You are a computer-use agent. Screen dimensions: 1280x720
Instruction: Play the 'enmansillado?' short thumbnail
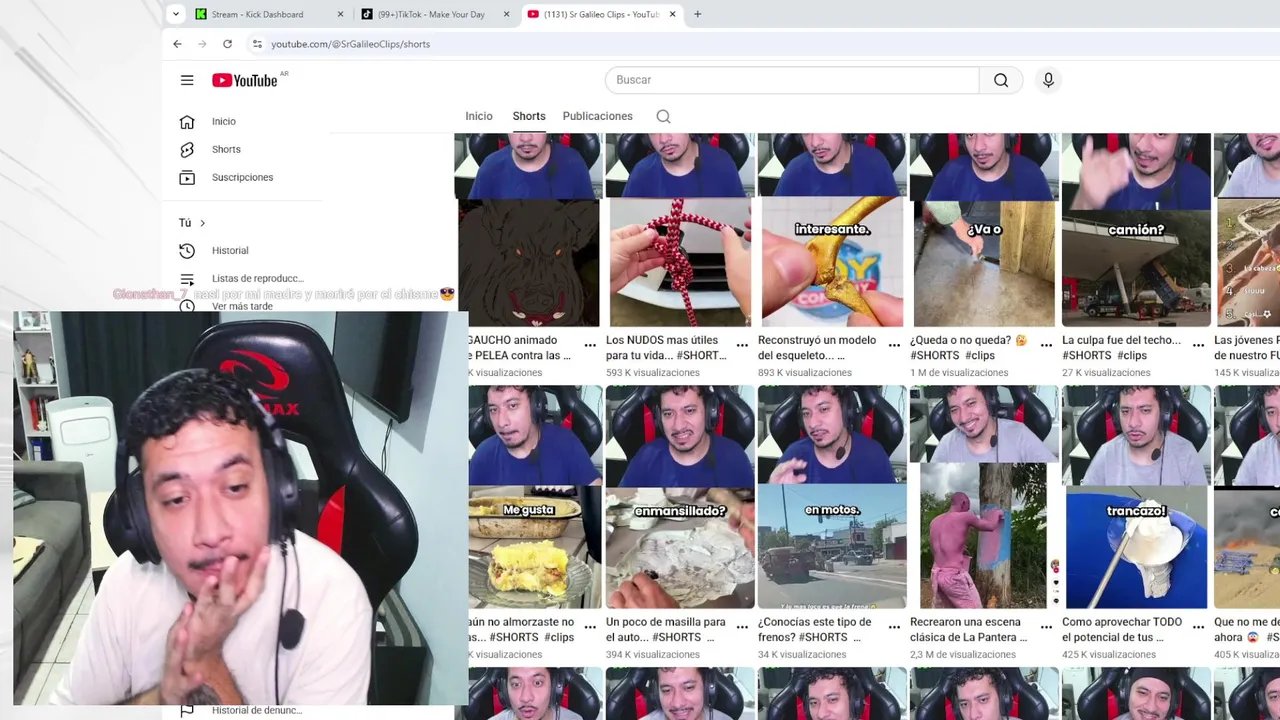pyautogui.click(x=680, y=497)
